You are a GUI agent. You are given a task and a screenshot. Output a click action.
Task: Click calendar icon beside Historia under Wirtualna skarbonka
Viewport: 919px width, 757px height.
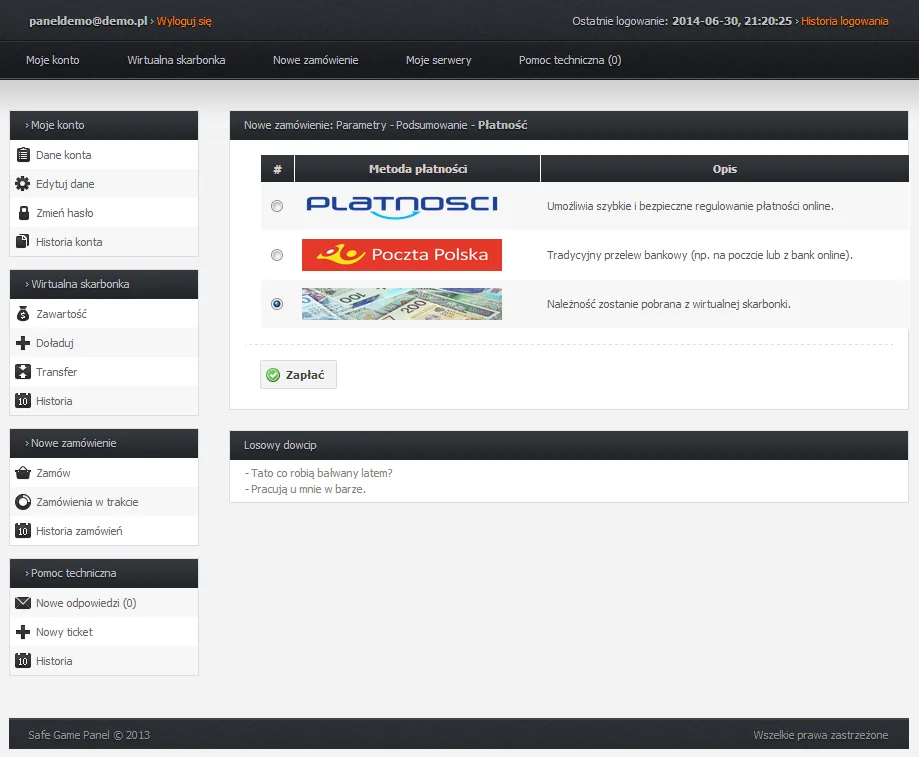[23, 401]
